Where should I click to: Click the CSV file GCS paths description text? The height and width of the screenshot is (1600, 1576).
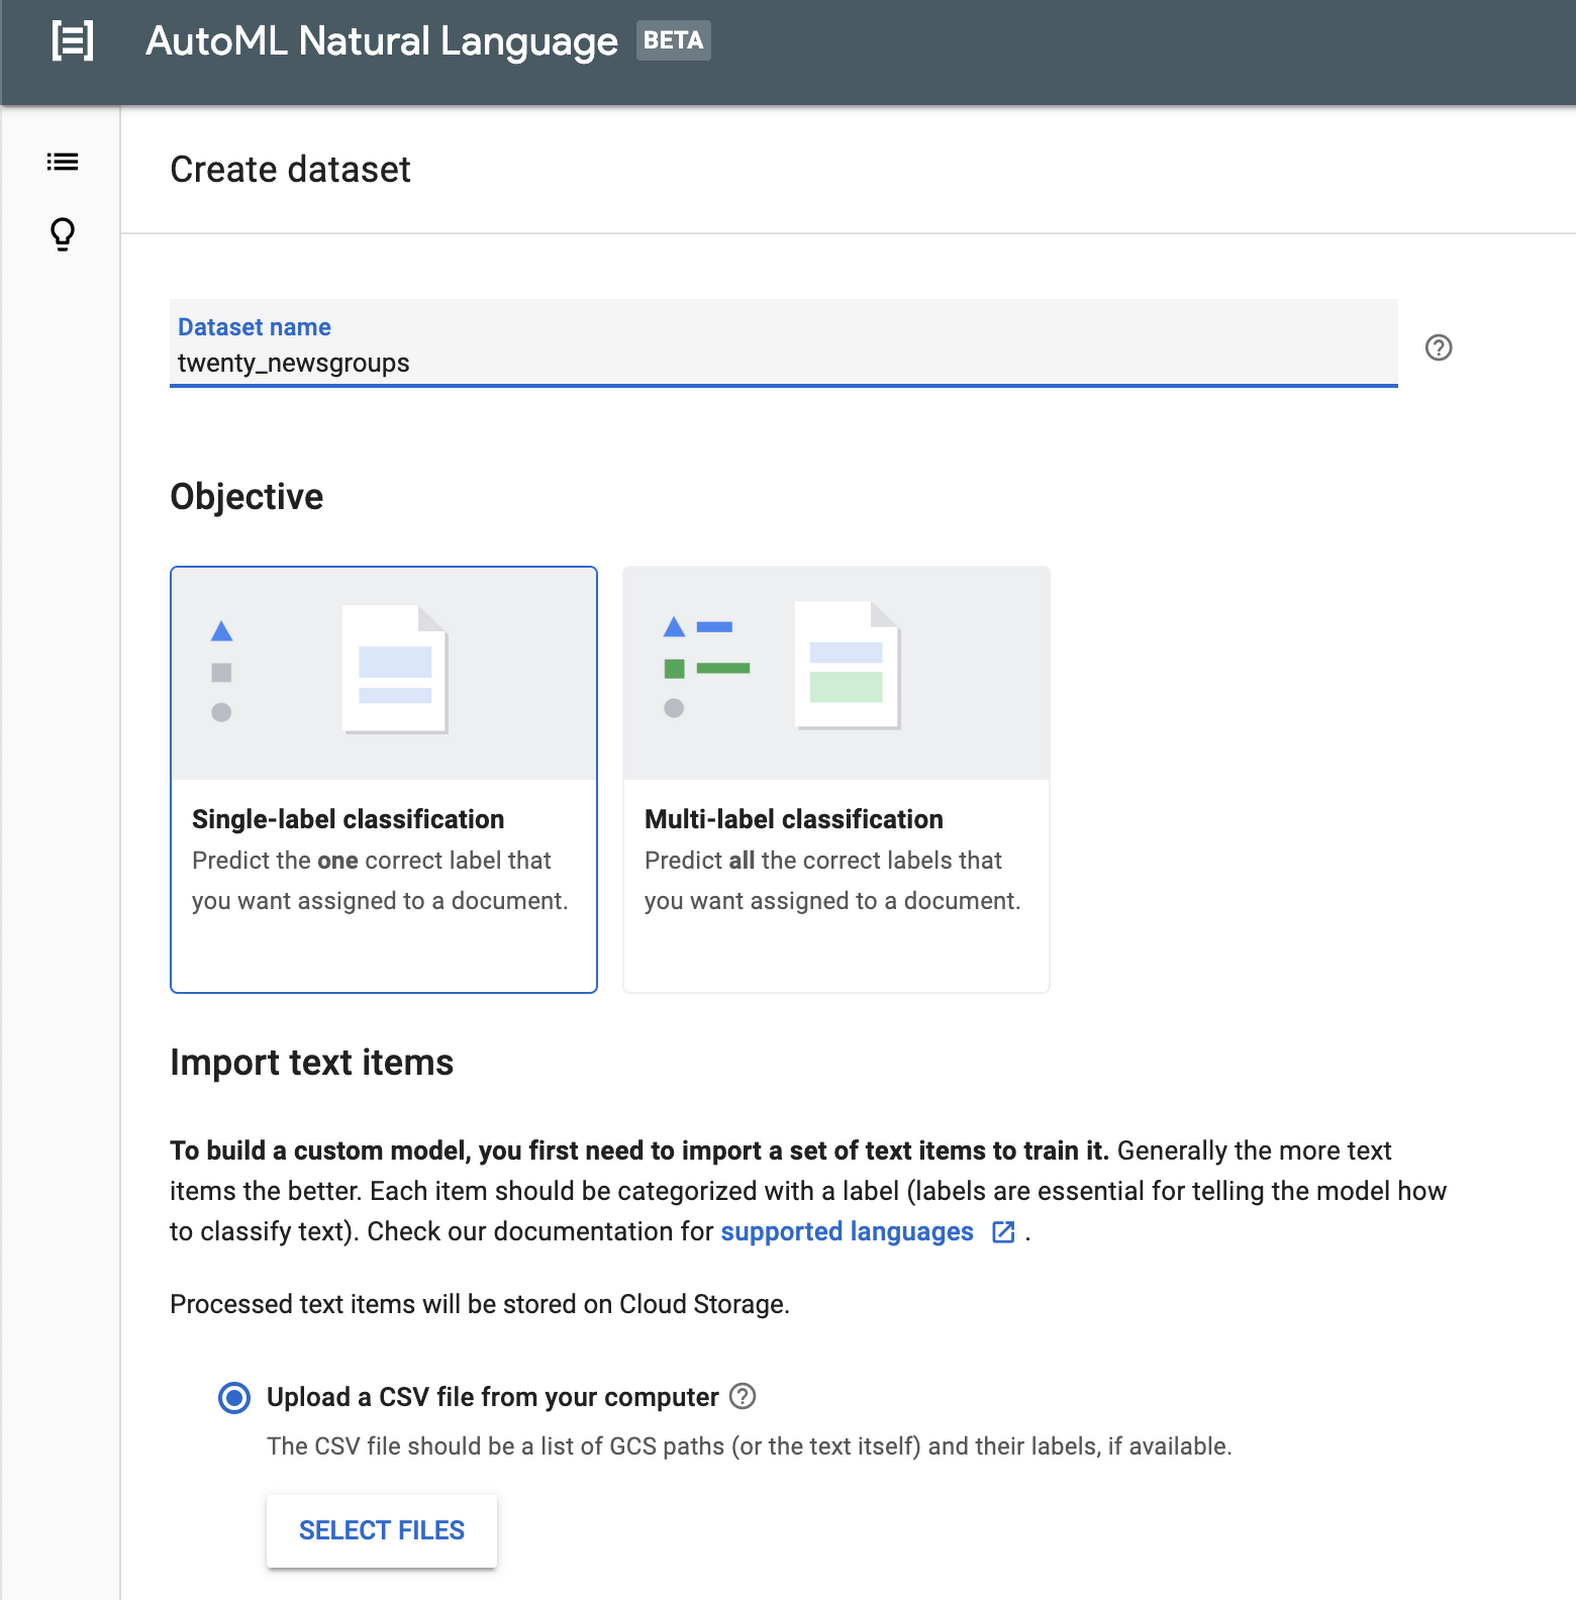749,1446
